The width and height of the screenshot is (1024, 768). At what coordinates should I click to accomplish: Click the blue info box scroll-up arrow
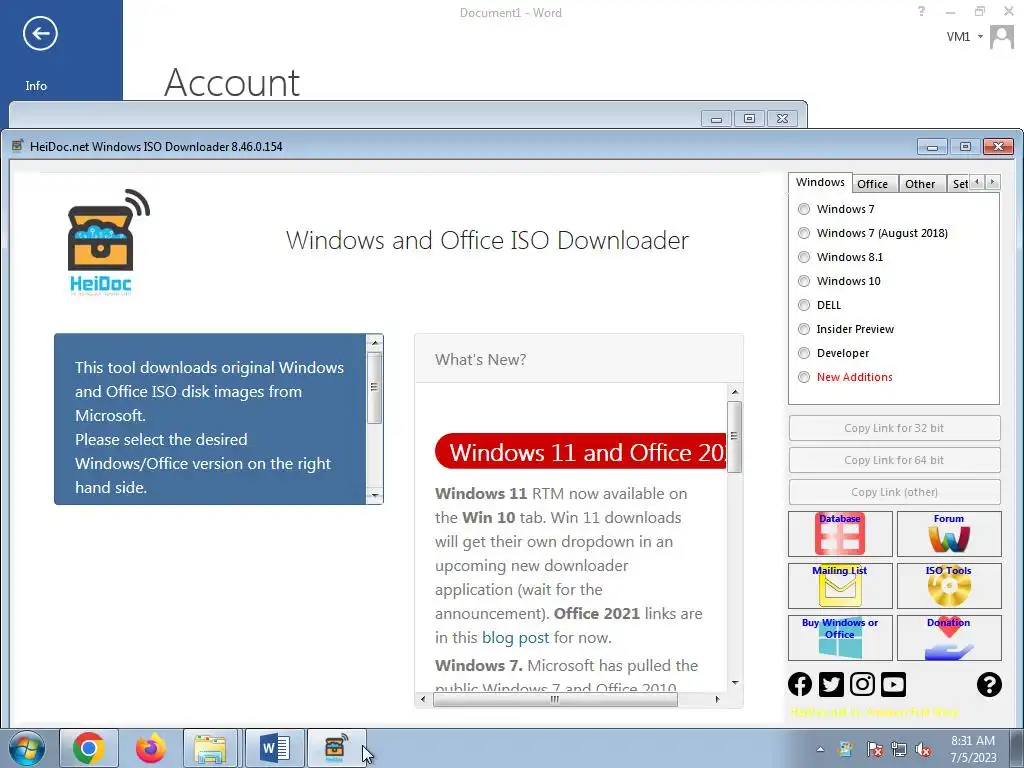click(x=375, y=342)
